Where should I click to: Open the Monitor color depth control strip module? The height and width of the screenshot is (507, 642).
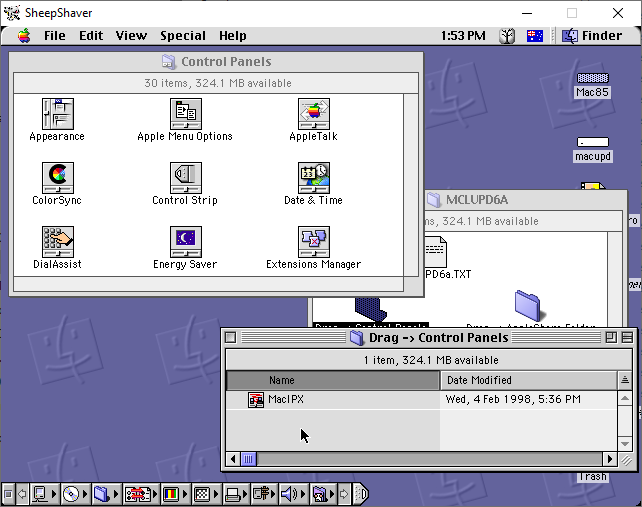click(175, 494)
